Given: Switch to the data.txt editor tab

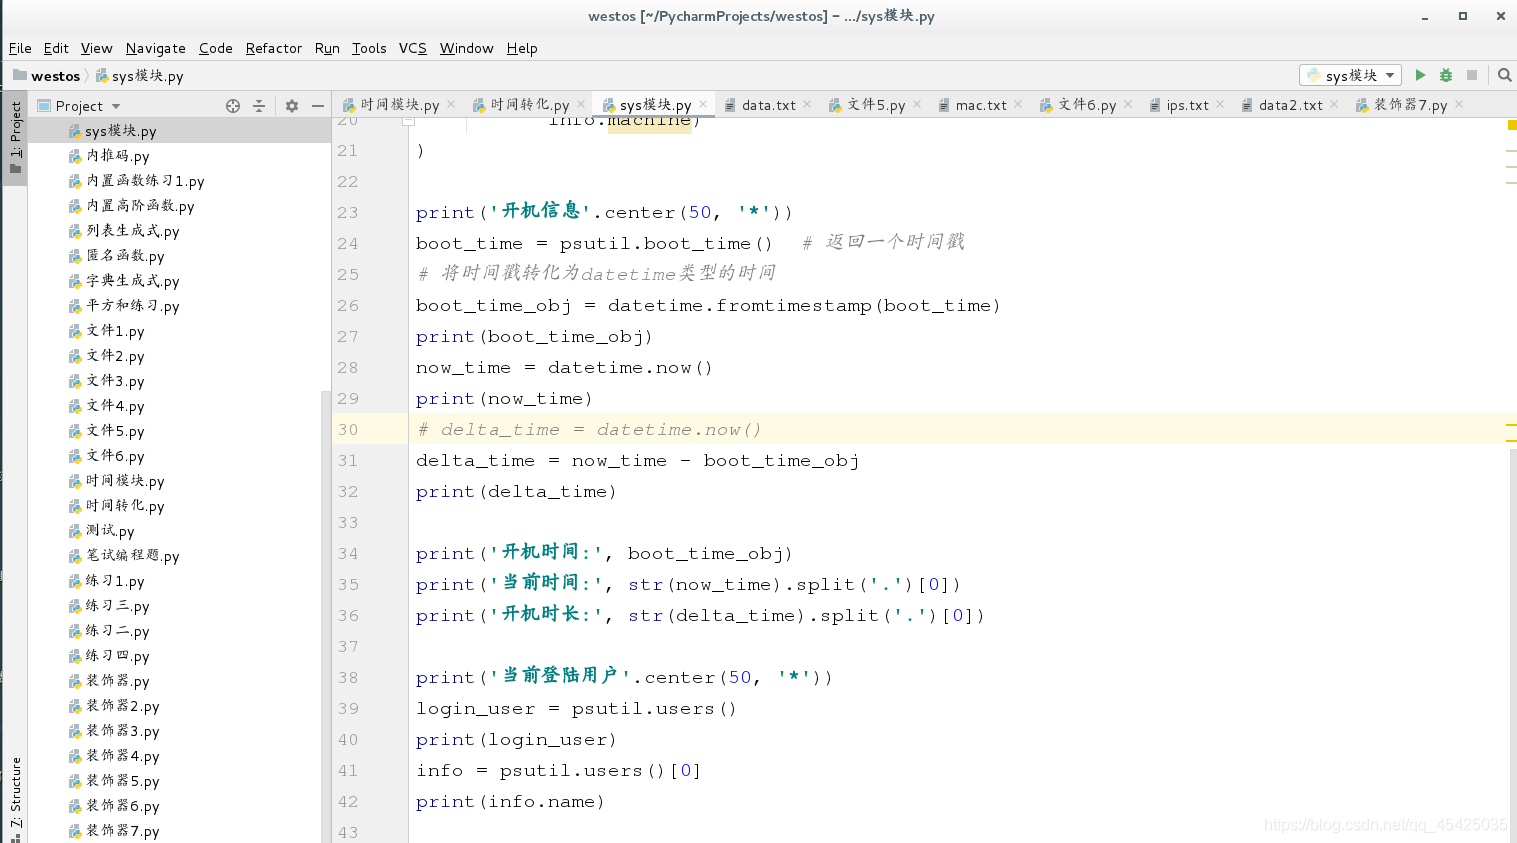Looking at the screenshot, I should [768, 104].
